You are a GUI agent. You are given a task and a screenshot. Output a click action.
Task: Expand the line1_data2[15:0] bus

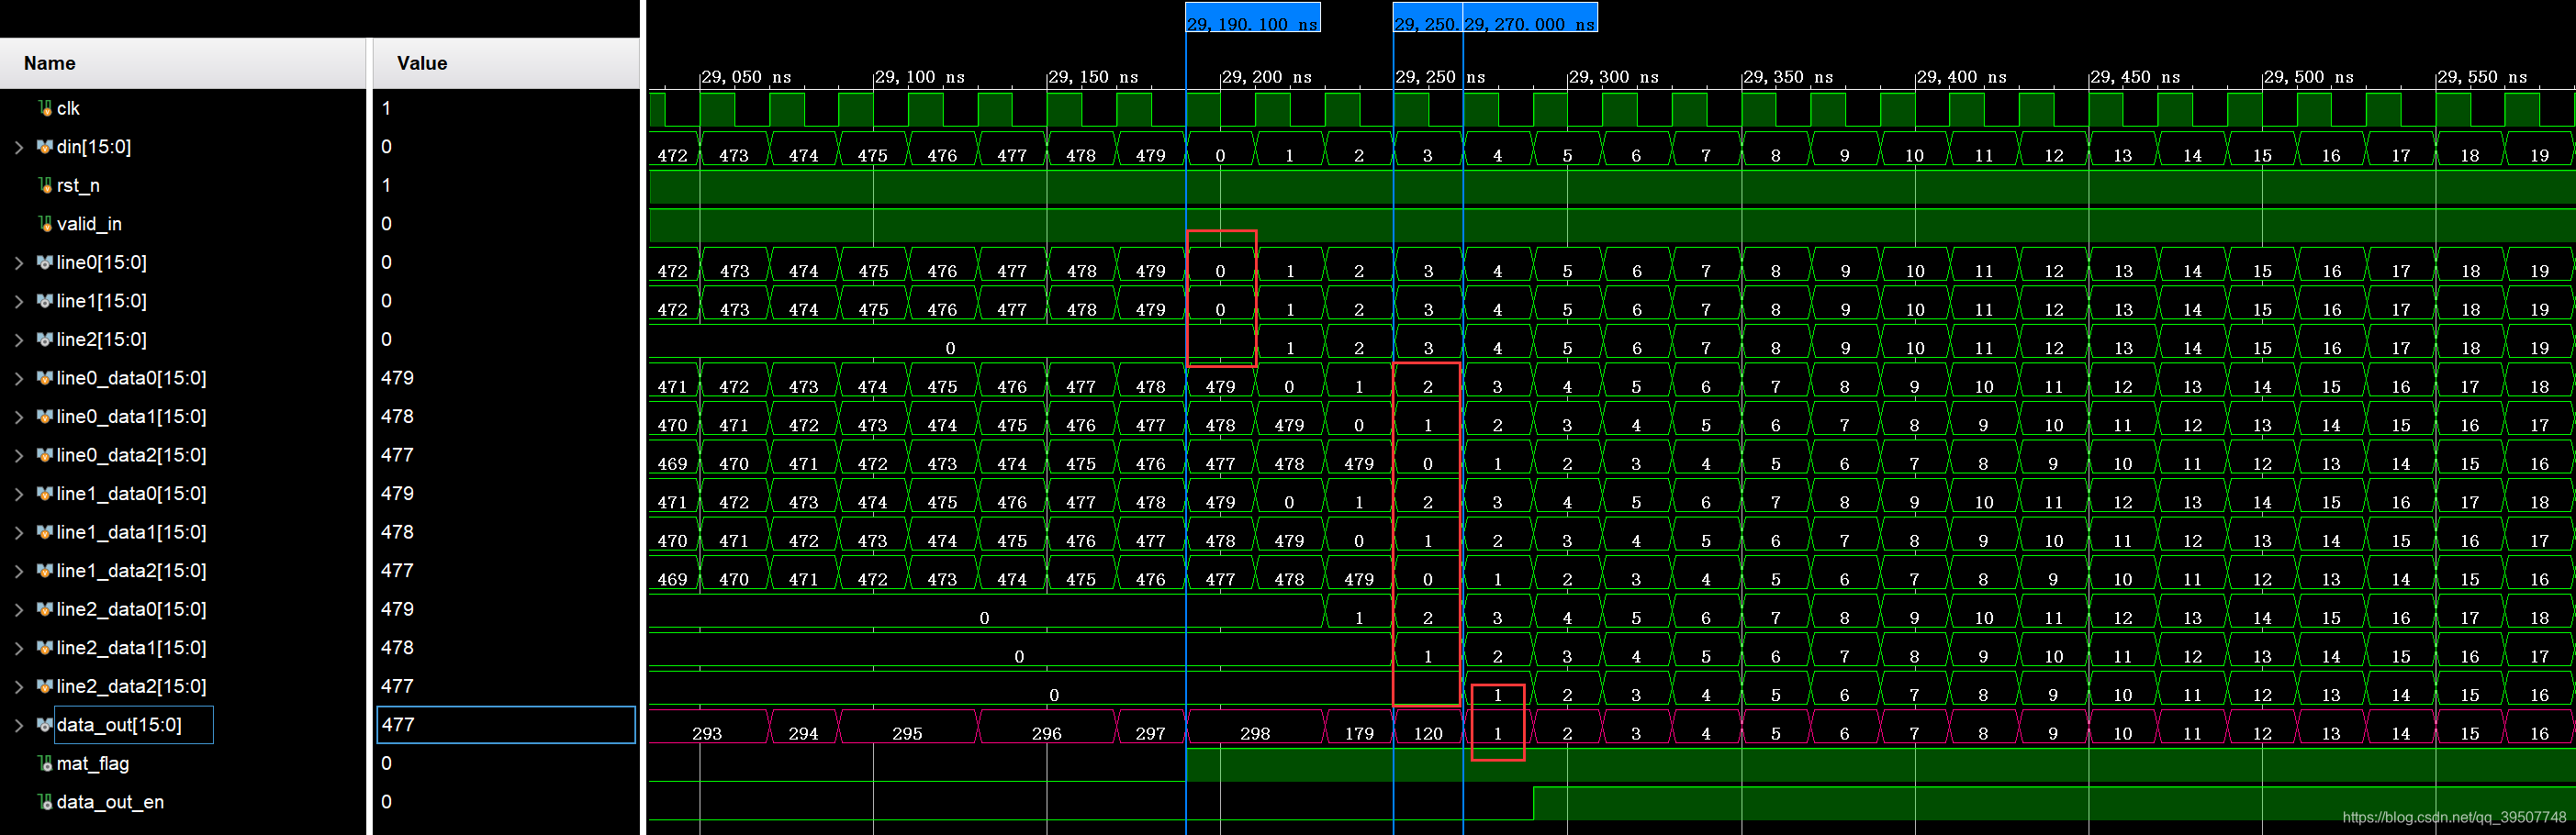pyautogui.click(x=19, y=571)
